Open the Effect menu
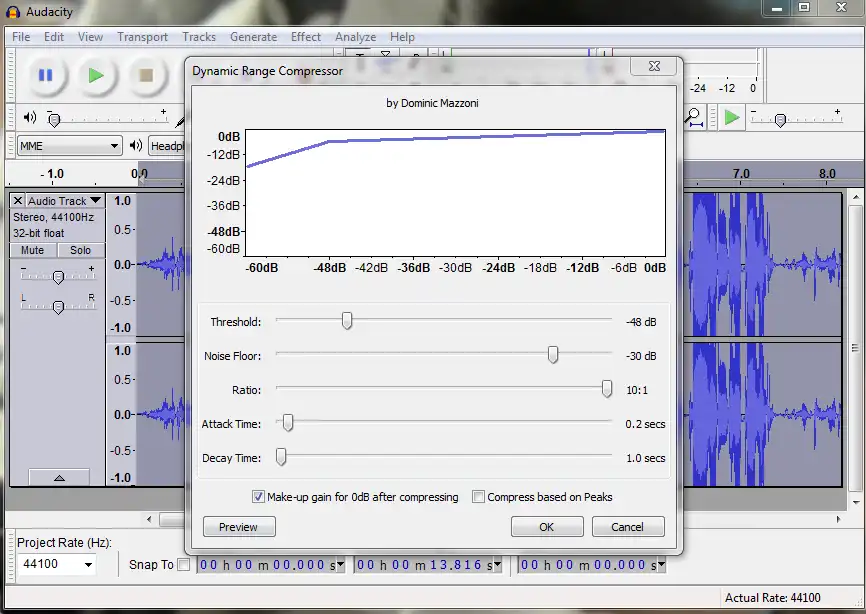Image resolution: width=866 pixels, height=614 pixels. 306,37
